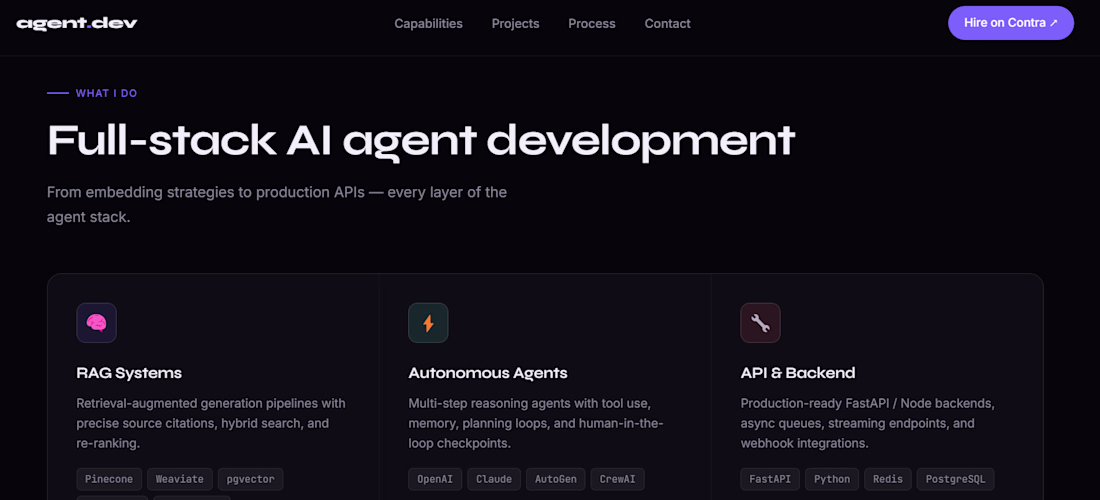Jump to the Contact section
The width and height of the screenshot is (1100, 500).
668,24
